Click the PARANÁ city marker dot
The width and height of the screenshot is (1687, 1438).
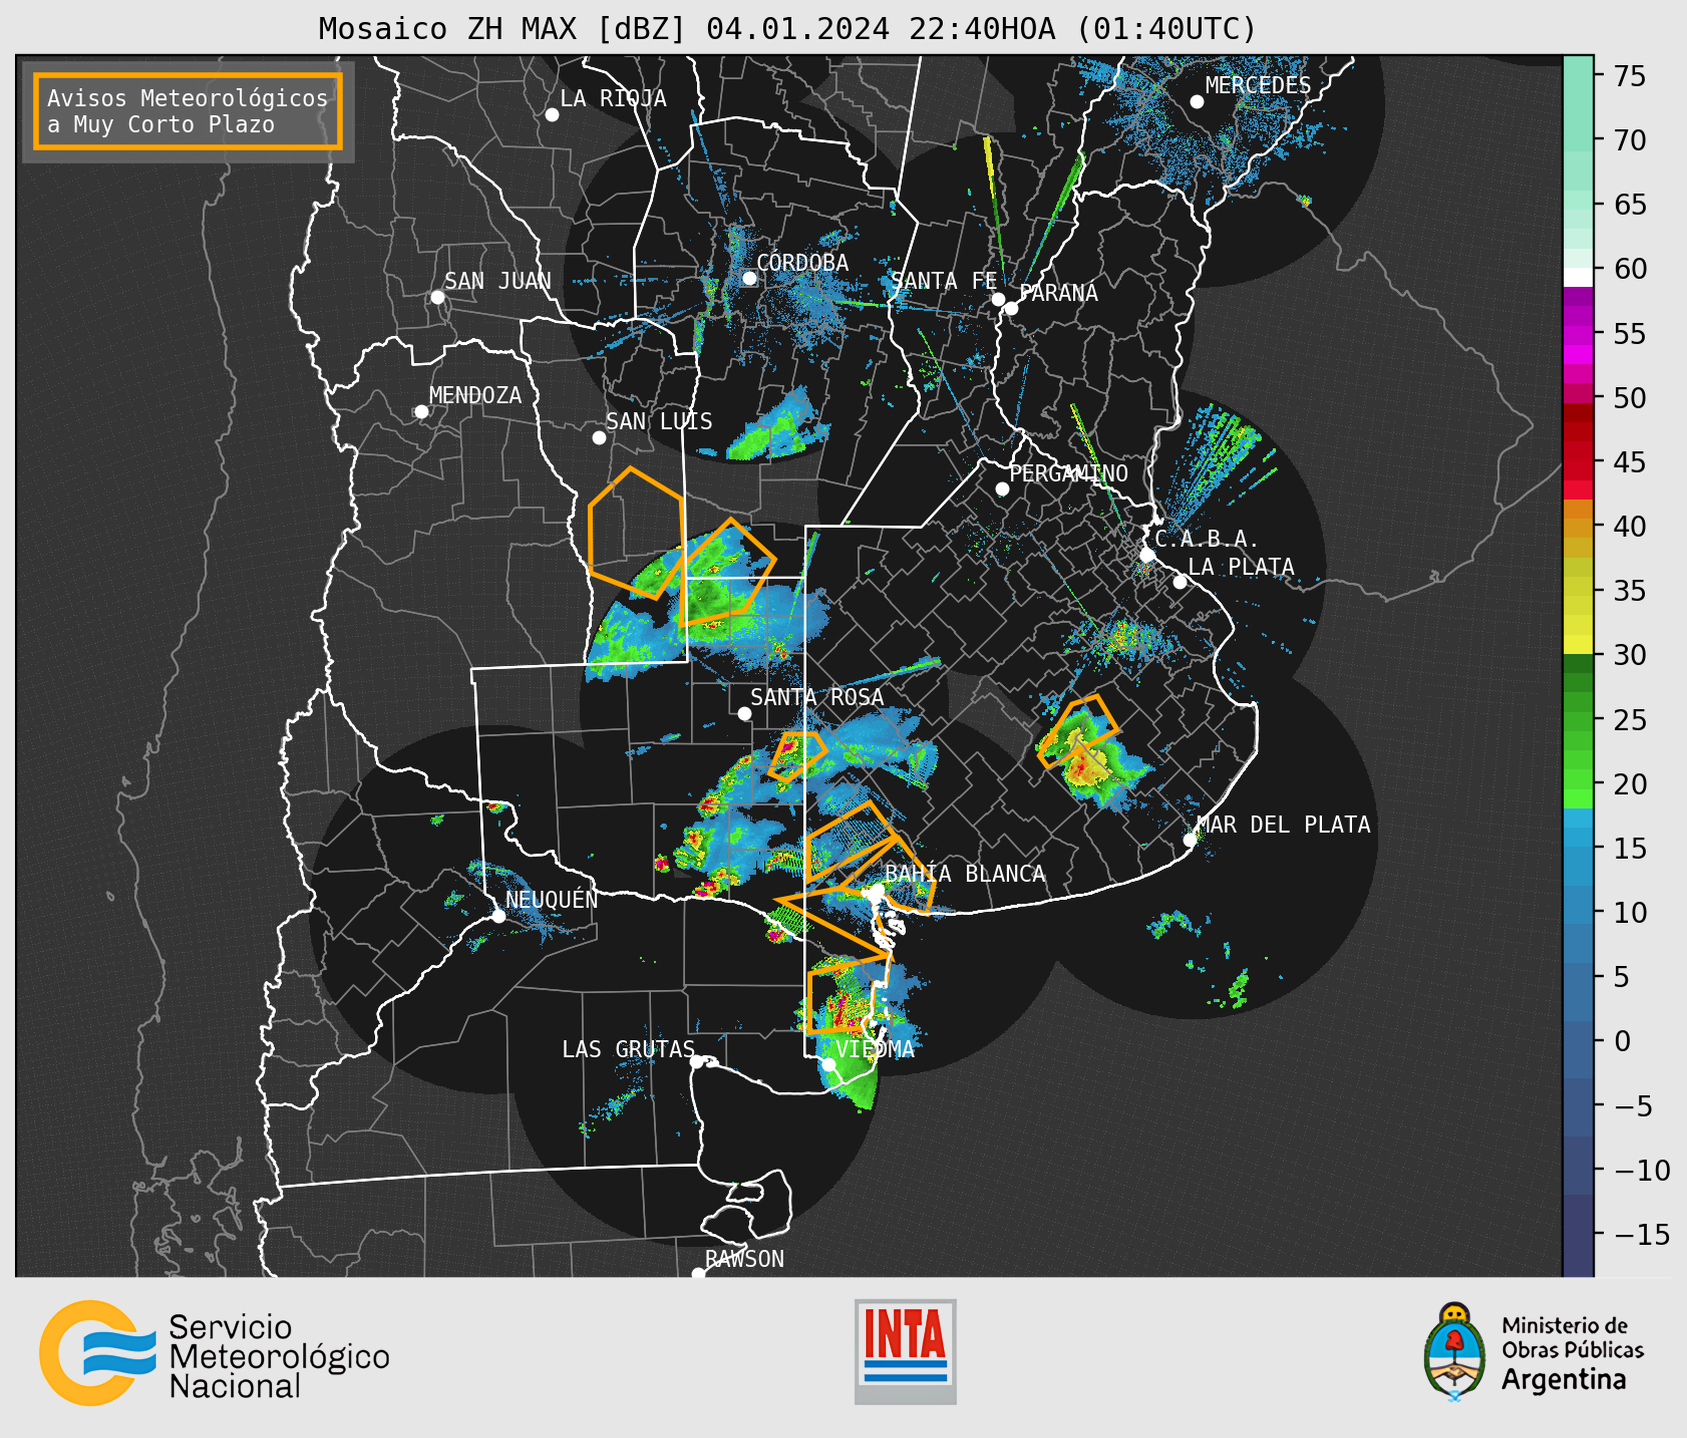1011,308
